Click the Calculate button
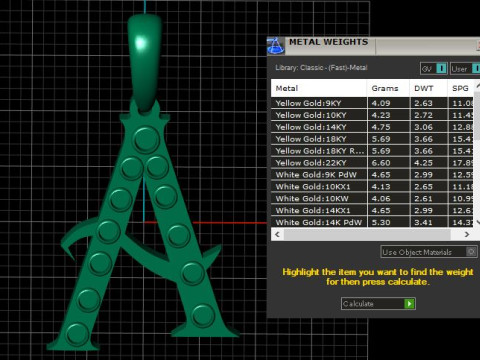The width and height of the screenshot is (480, 360). pyautogui.click(x=378, y=304)
